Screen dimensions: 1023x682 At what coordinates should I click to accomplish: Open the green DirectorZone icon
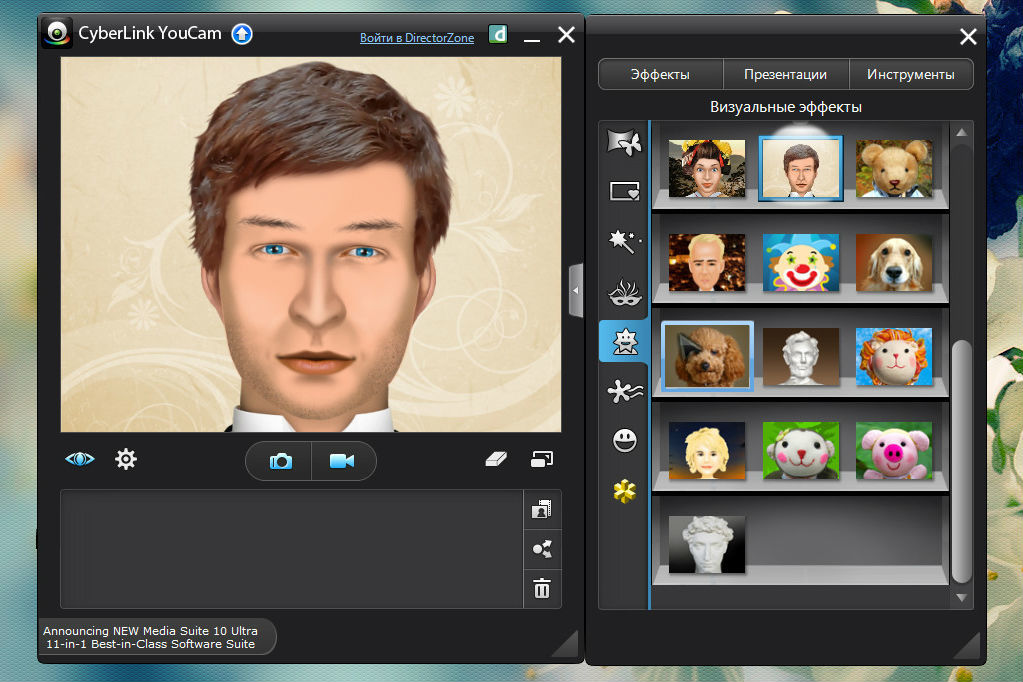[498, 34]
